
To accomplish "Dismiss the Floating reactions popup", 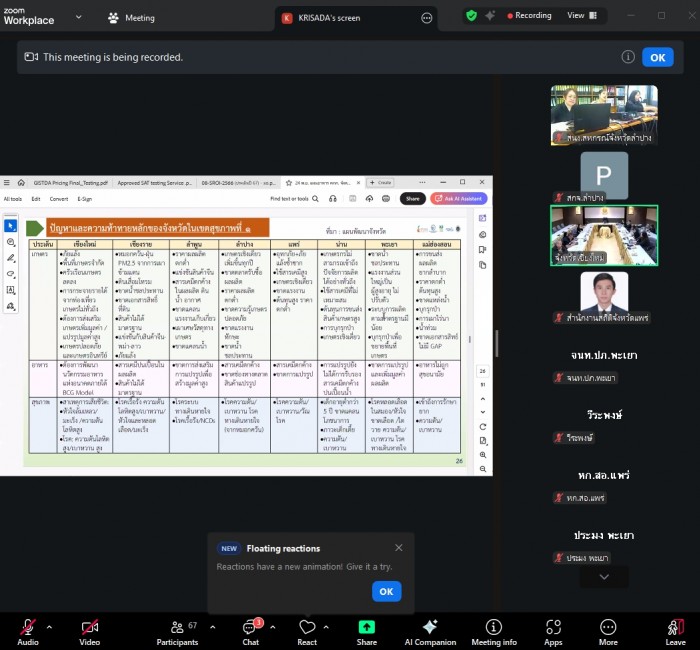I will 399,548.
